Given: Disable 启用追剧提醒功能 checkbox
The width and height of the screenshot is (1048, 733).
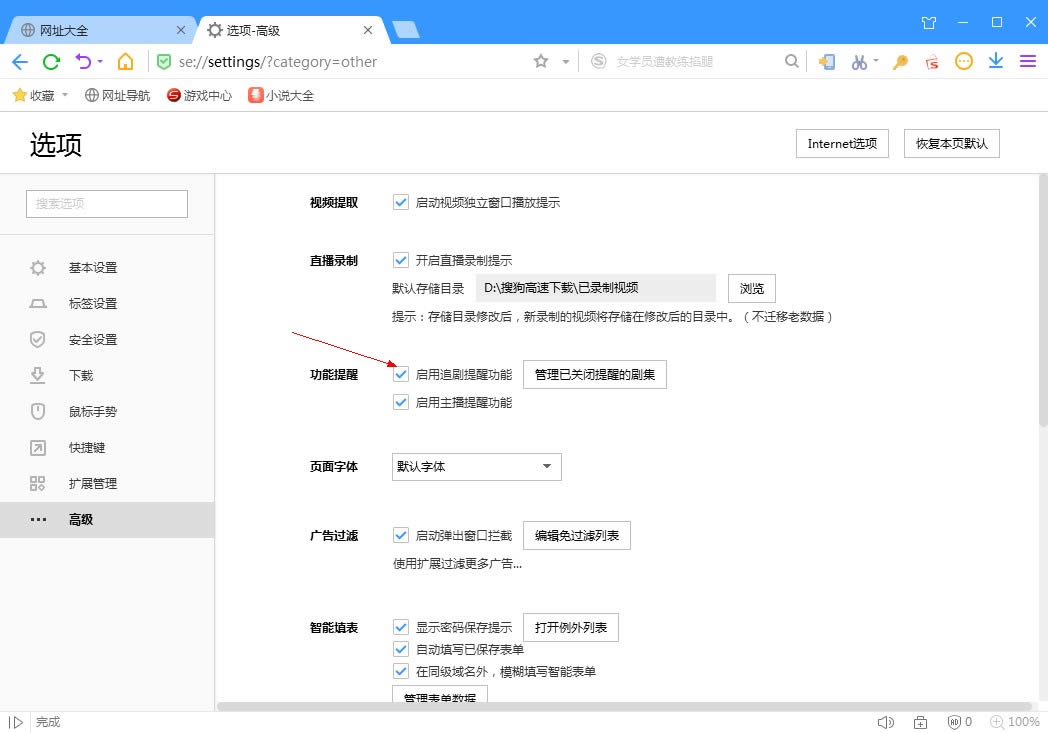Looking at the screenshot, I should pos(401,375).
